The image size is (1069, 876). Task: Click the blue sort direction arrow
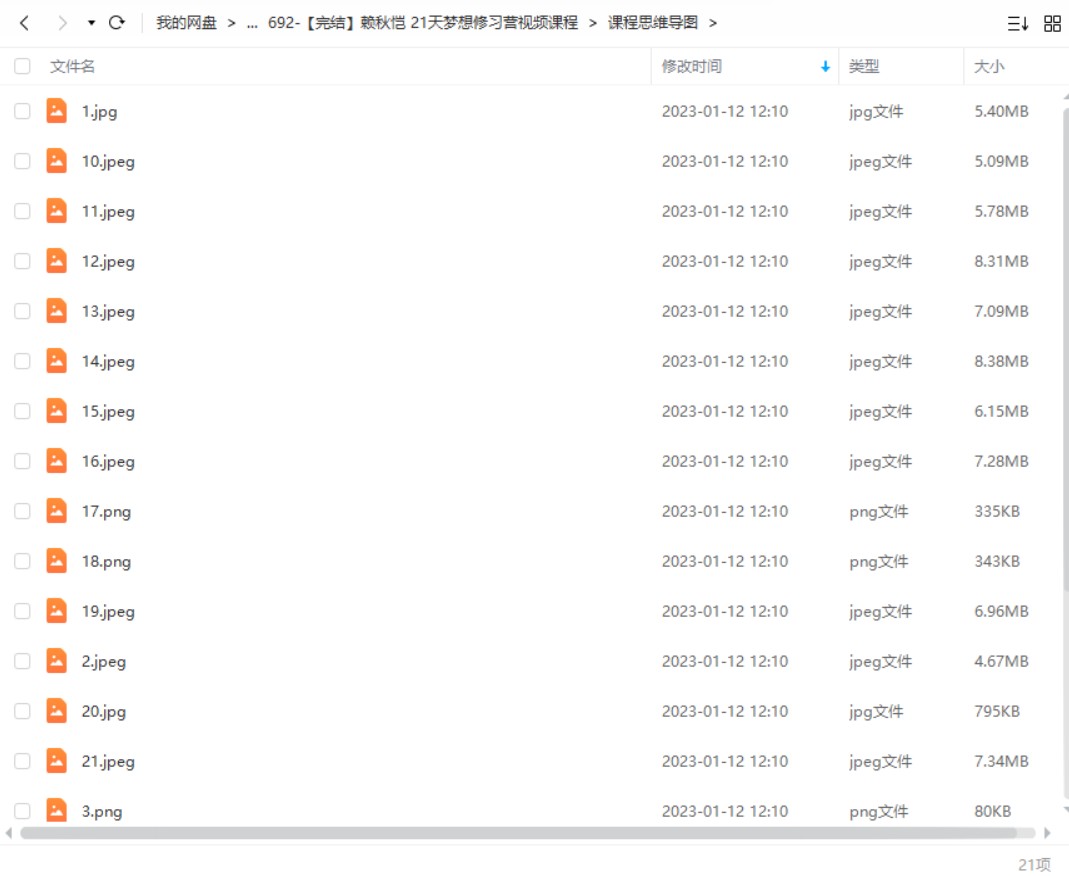click(x=825, y=66)
